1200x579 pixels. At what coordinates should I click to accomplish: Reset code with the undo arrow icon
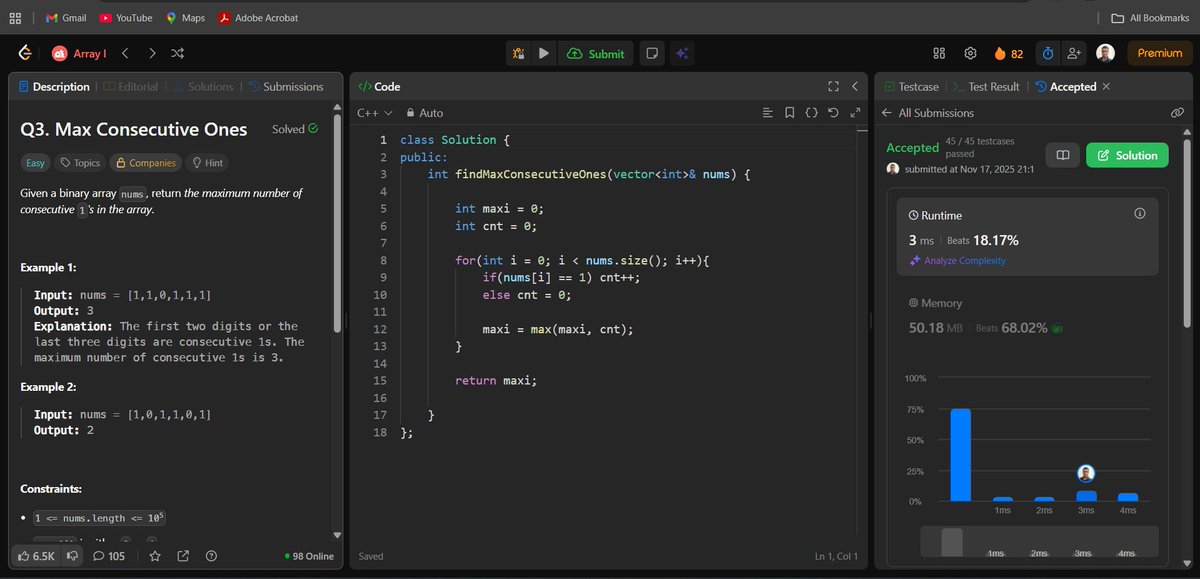tap(833, 113)
